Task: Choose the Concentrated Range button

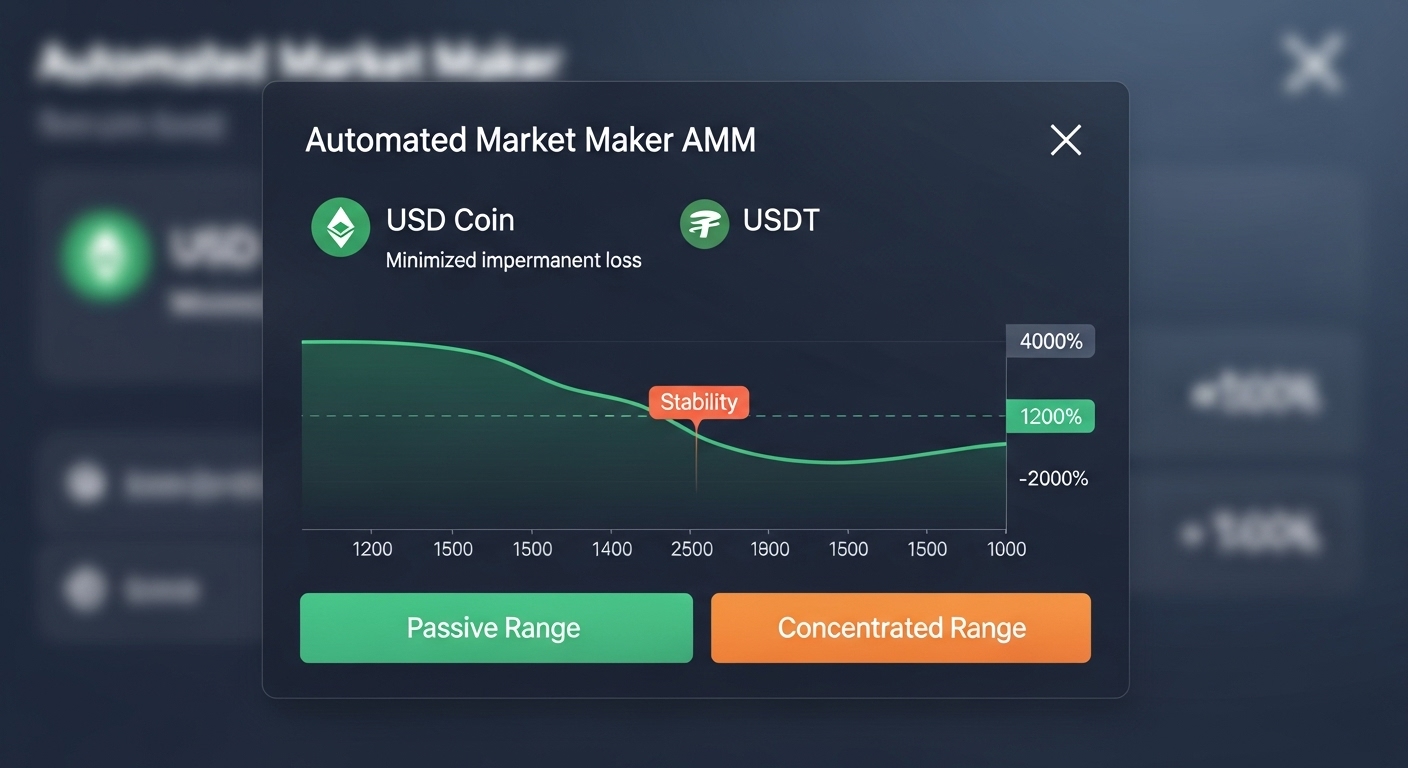Action: [x=901, y=628]
